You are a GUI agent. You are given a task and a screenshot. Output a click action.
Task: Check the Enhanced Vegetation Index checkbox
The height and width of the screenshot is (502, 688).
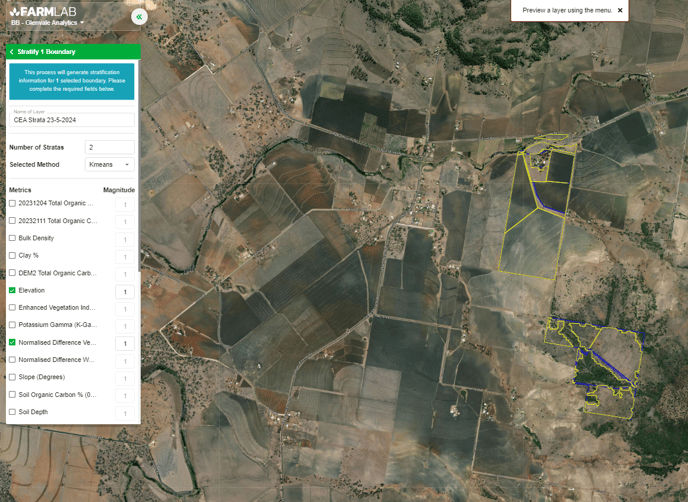[13, 308]
